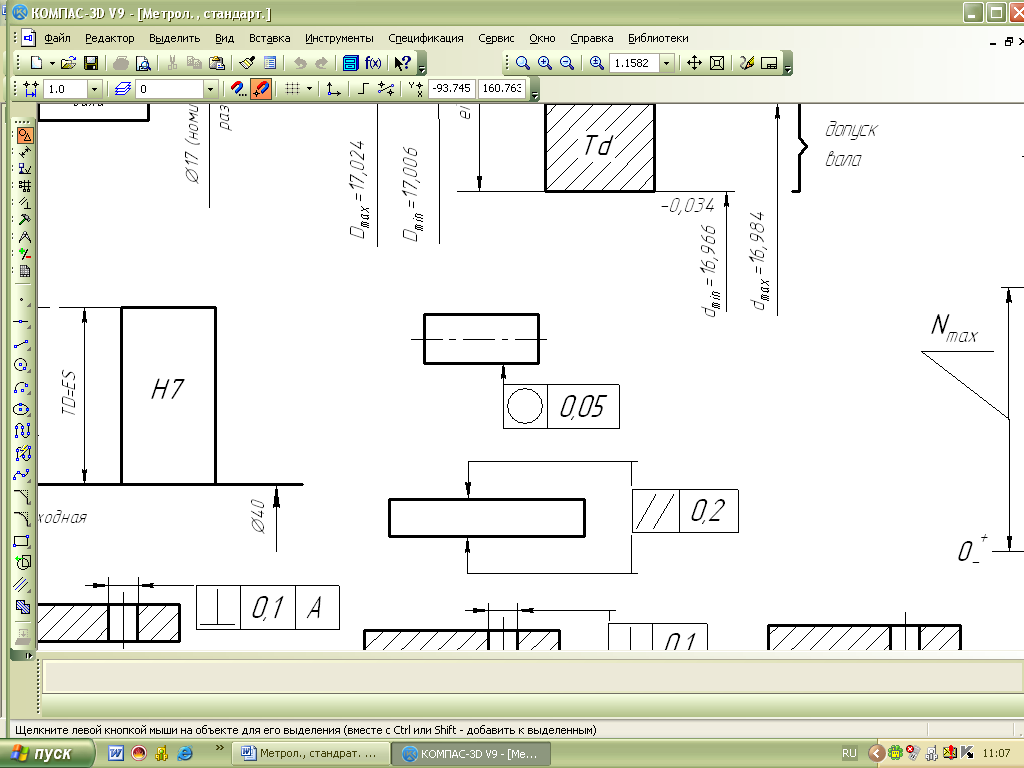Open the current layer 0 dropdown
Image resolution: width=1024 pixels, height=768 pixels.
click(x=210, y=89)
